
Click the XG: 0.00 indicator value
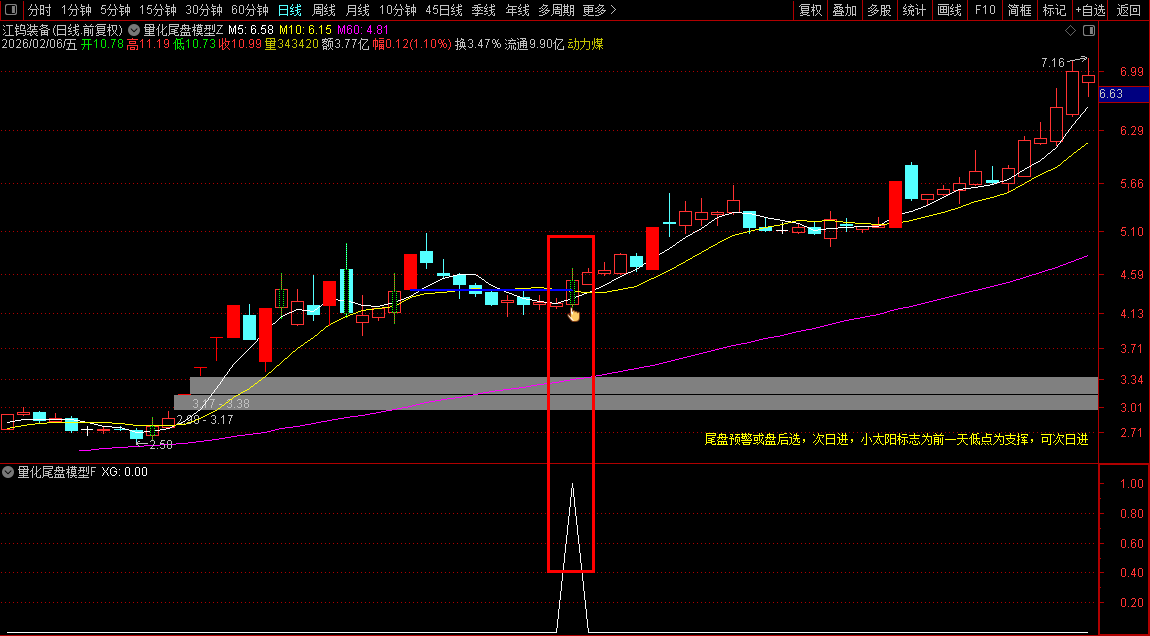coord(125,472)
